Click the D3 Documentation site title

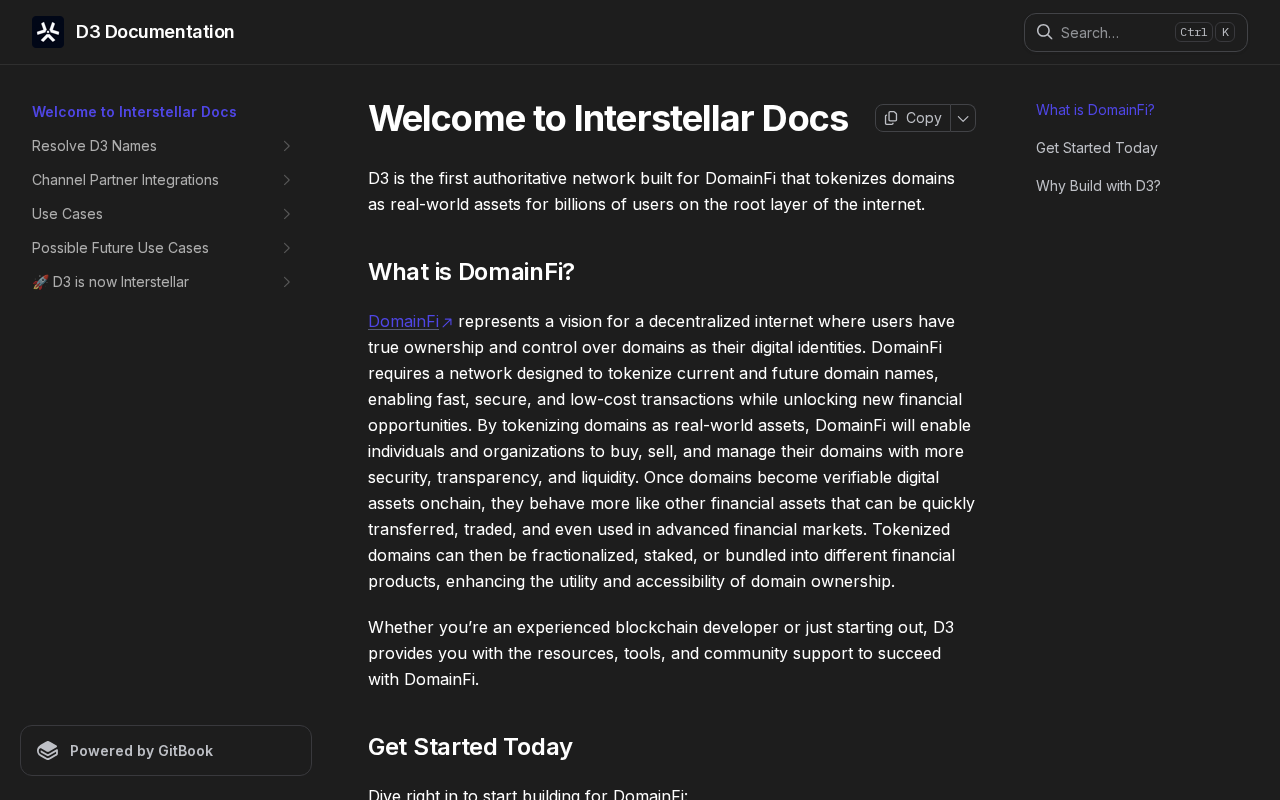155,32
